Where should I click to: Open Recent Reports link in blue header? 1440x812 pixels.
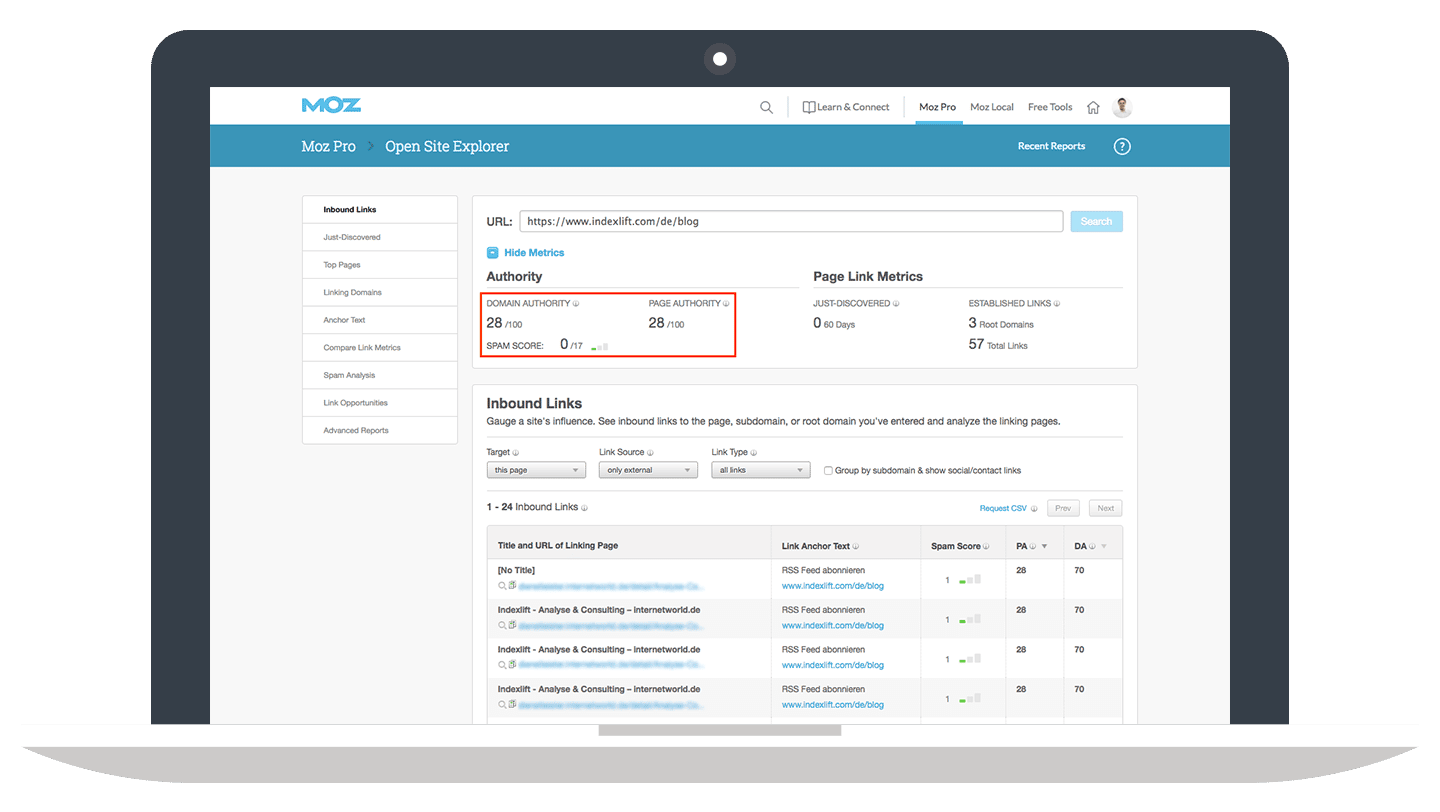click(1051, 146)
